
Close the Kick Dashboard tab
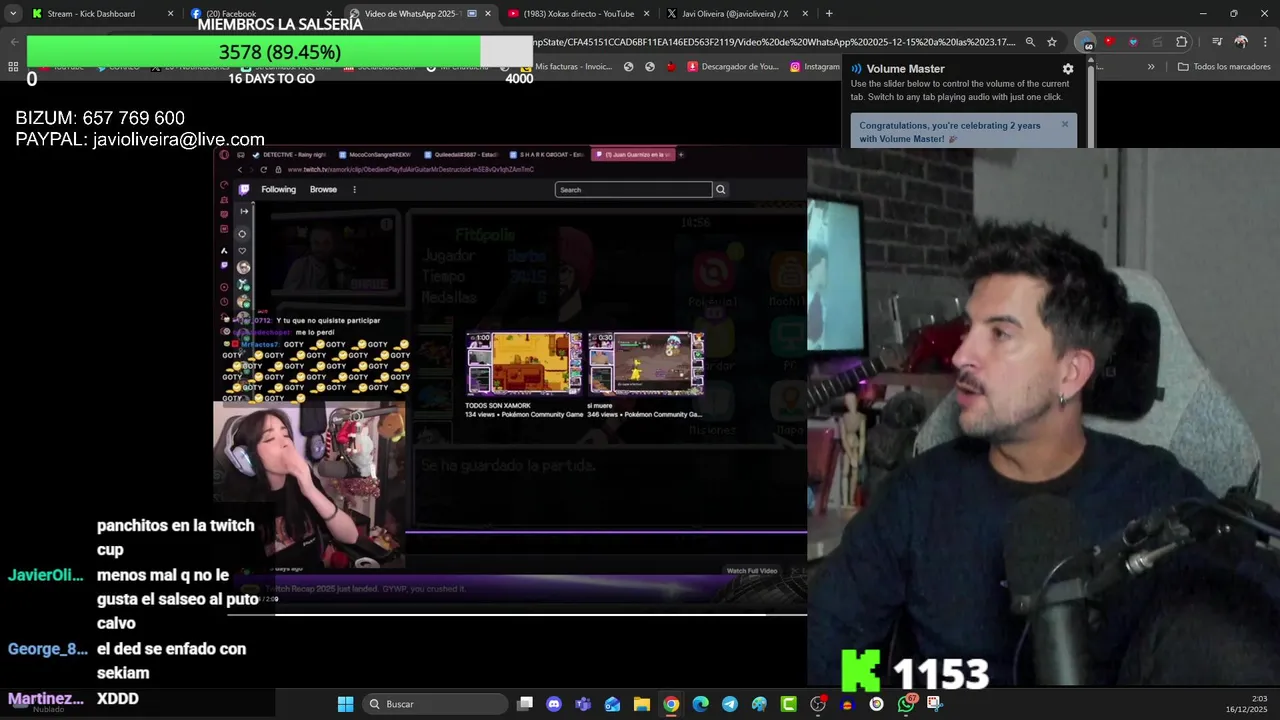pos(170,14)
